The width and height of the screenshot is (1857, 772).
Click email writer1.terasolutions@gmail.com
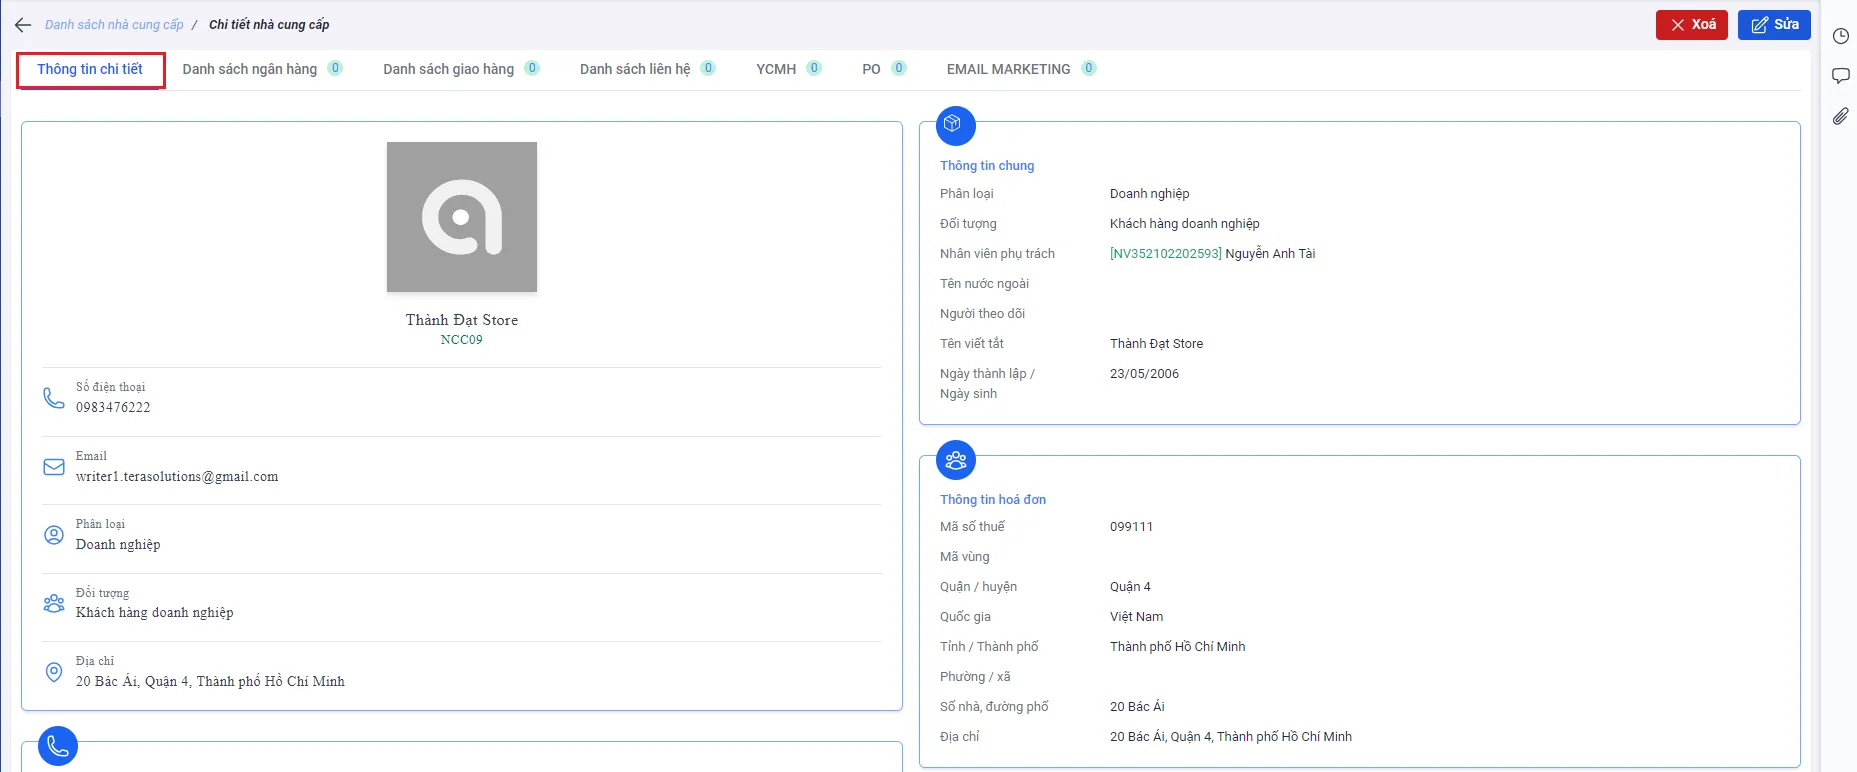coord(177,477)
